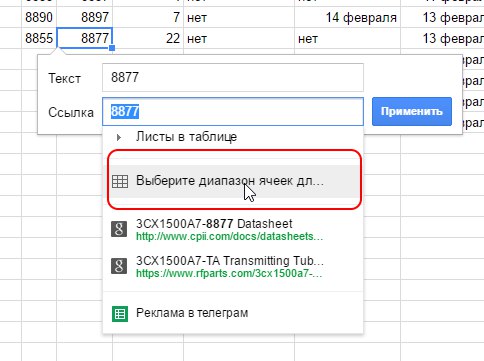Image resolution: width=484 pixels, height=361 pixels.
Task: Click the Применить button
Action: coord(412,111)
